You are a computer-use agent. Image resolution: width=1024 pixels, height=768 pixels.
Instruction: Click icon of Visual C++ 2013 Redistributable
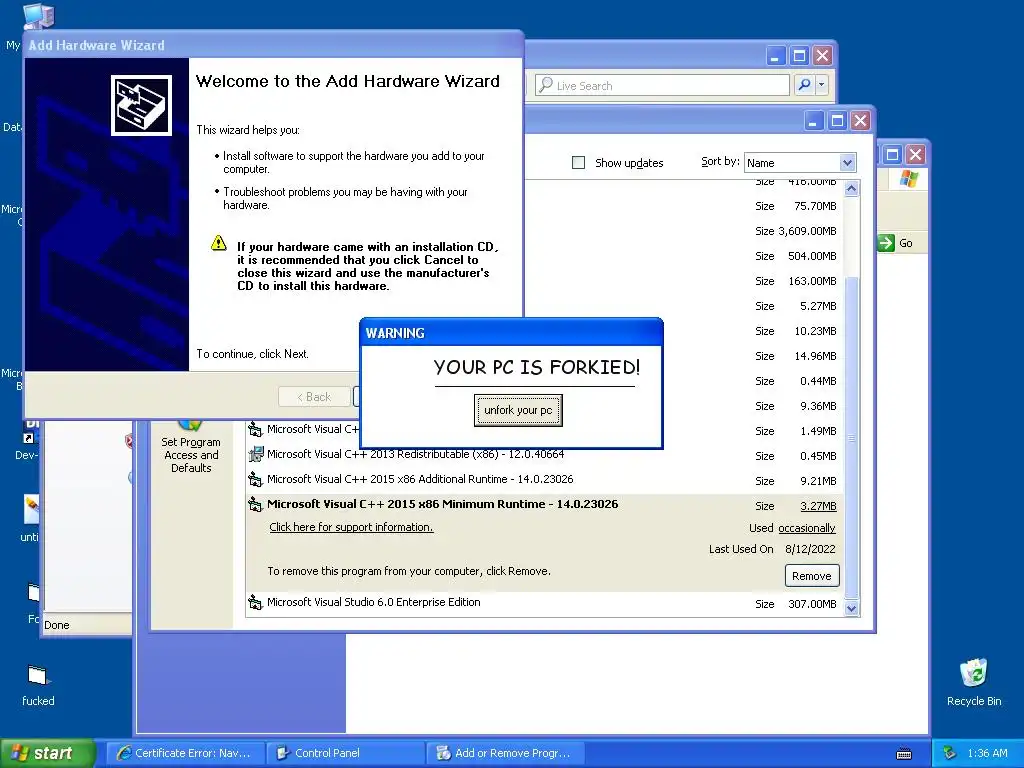[255, 455]
